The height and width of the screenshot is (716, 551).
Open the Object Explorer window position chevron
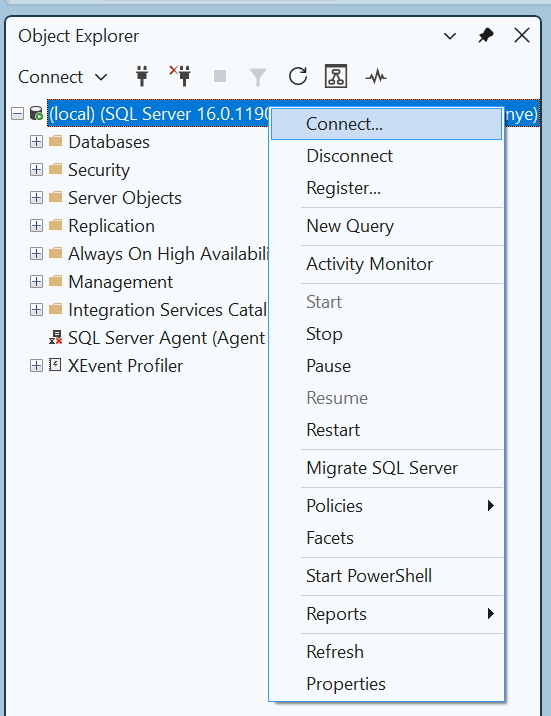450,36
